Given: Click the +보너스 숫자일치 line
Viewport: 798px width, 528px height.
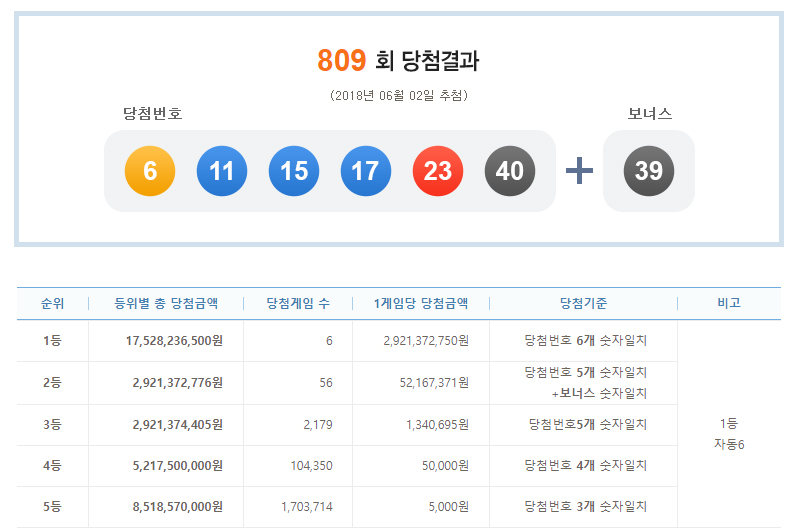Looking at the screenshot, I should pyautogui.click(x=599, y=394).
